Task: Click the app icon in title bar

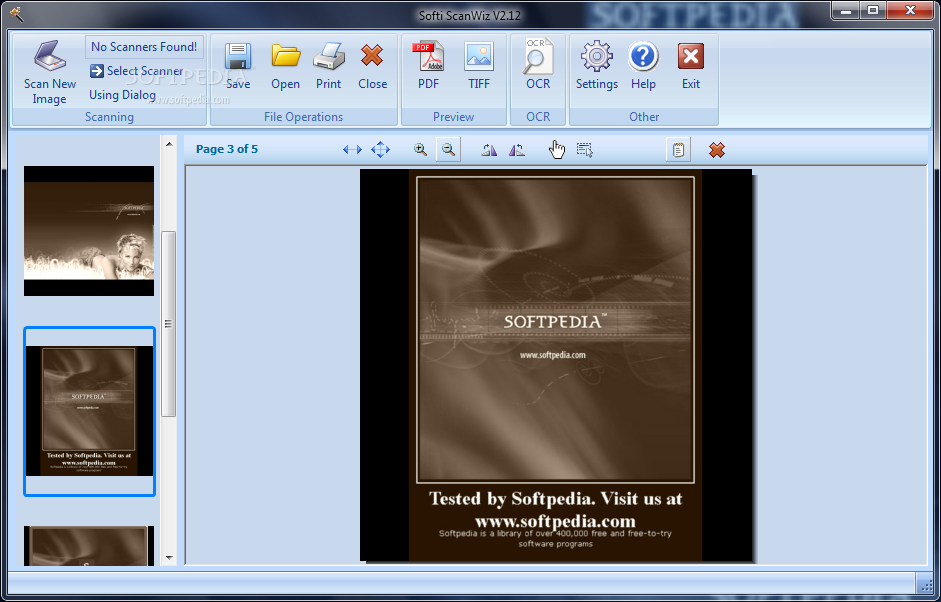Action: pyautogui.click(x=16, y=13)
